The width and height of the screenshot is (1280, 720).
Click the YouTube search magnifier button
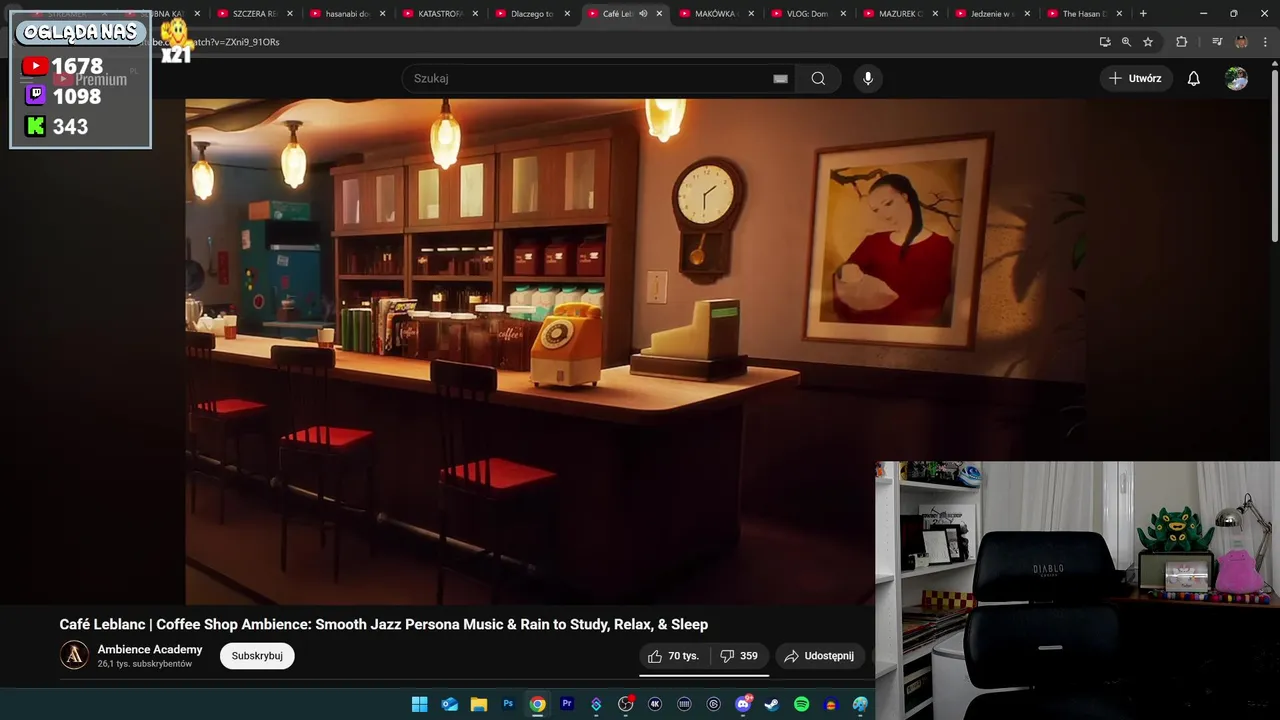pyautogui.click(x=818, y=78)
